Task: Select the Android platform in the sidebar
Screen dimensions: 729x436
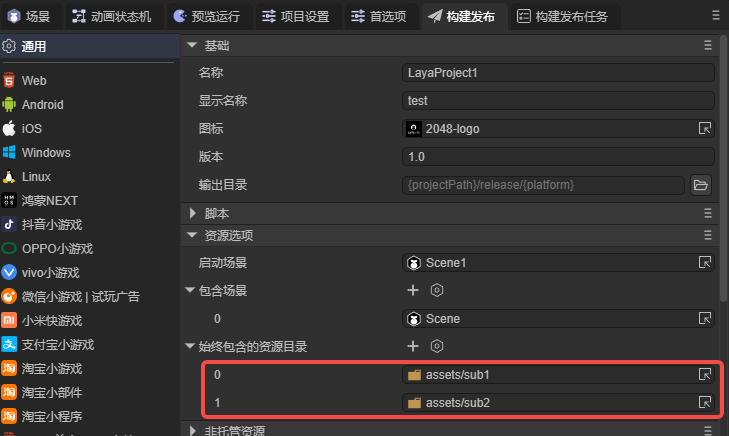Action: coord(42,104)
